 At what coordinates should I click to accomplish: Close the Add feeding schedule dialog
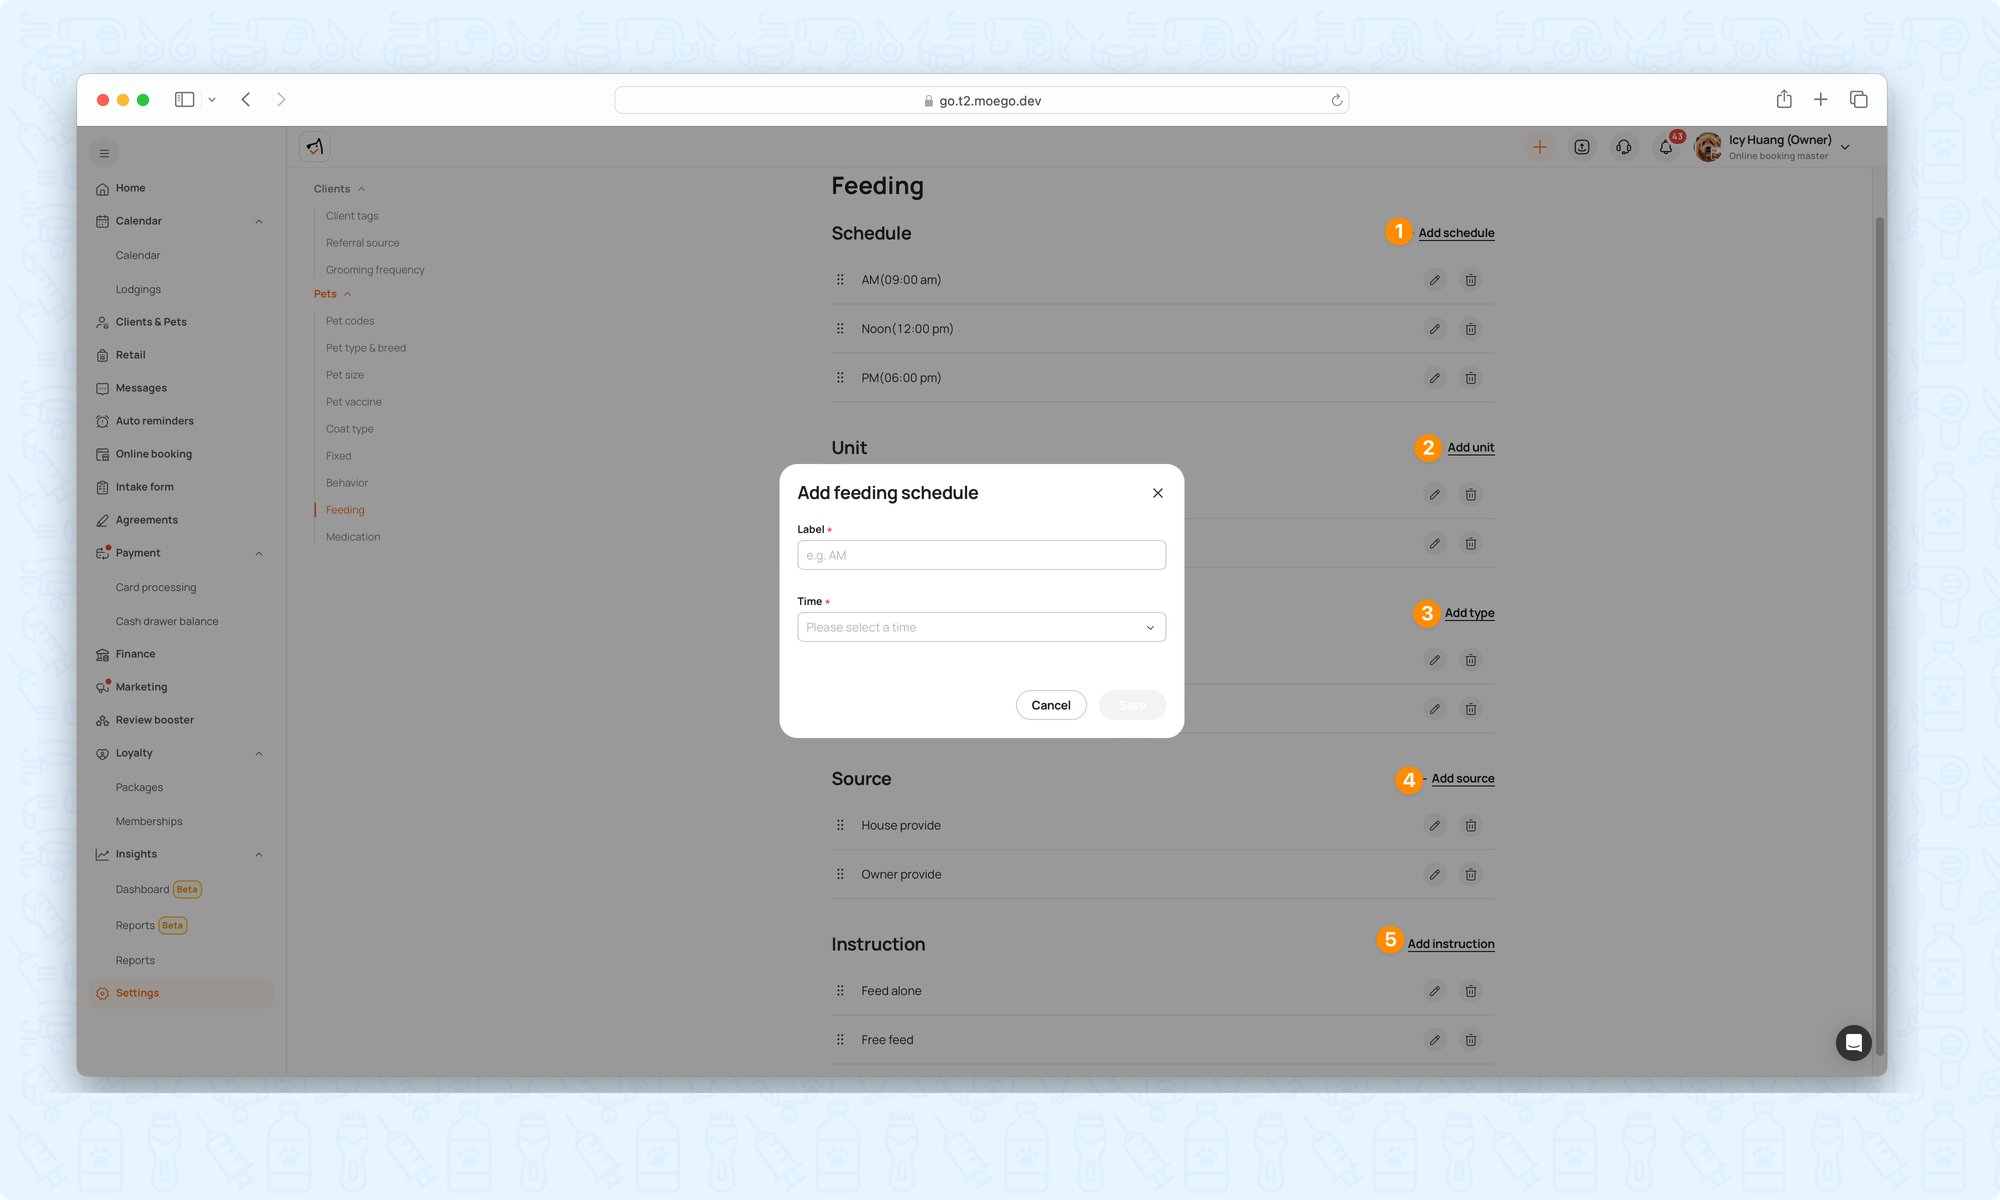point(1157,493)
